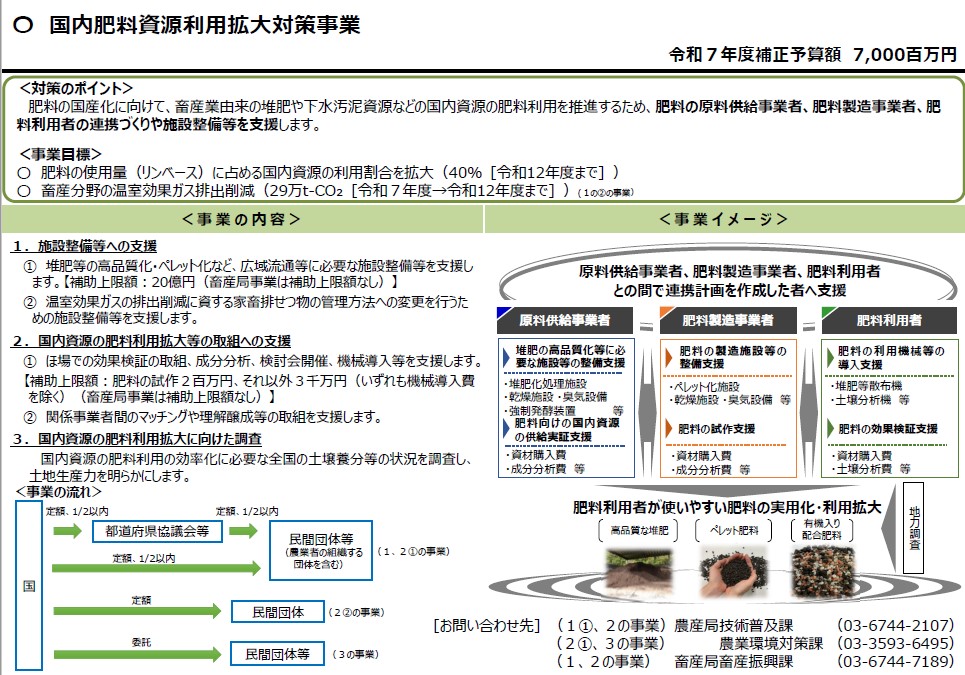The height and width of the screenshot is (675, 965).
Task: Click the green triangle beside 肥料の効果検証支援
Action: [828, 429]
